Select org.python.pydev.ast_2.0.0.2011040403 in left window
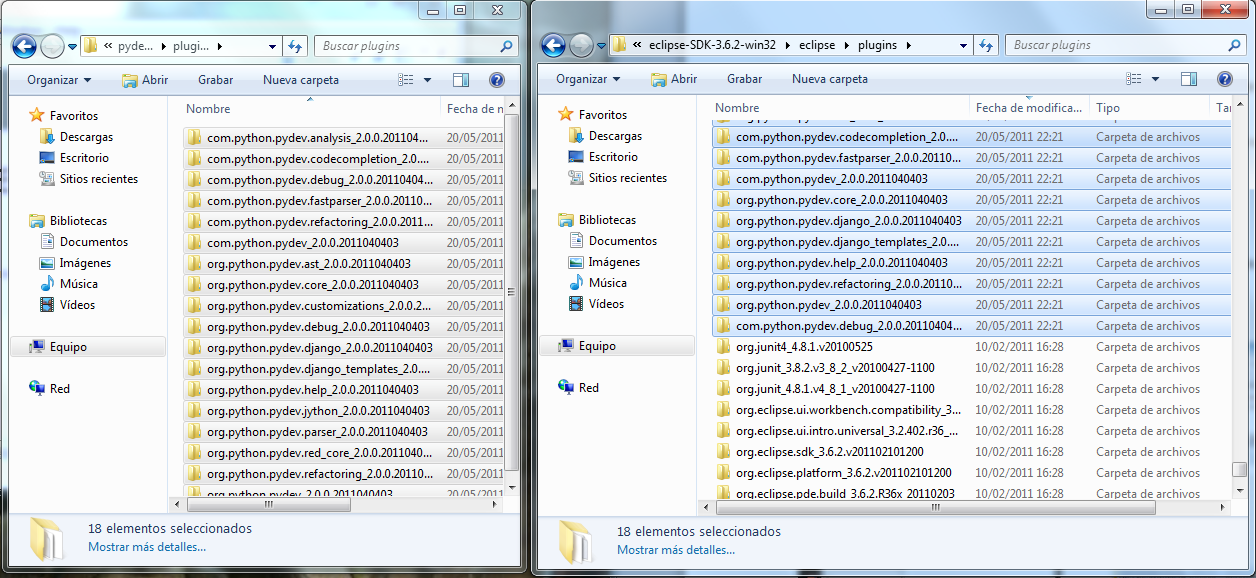This screenshot has height=578, width=1256. coord(345,263)
